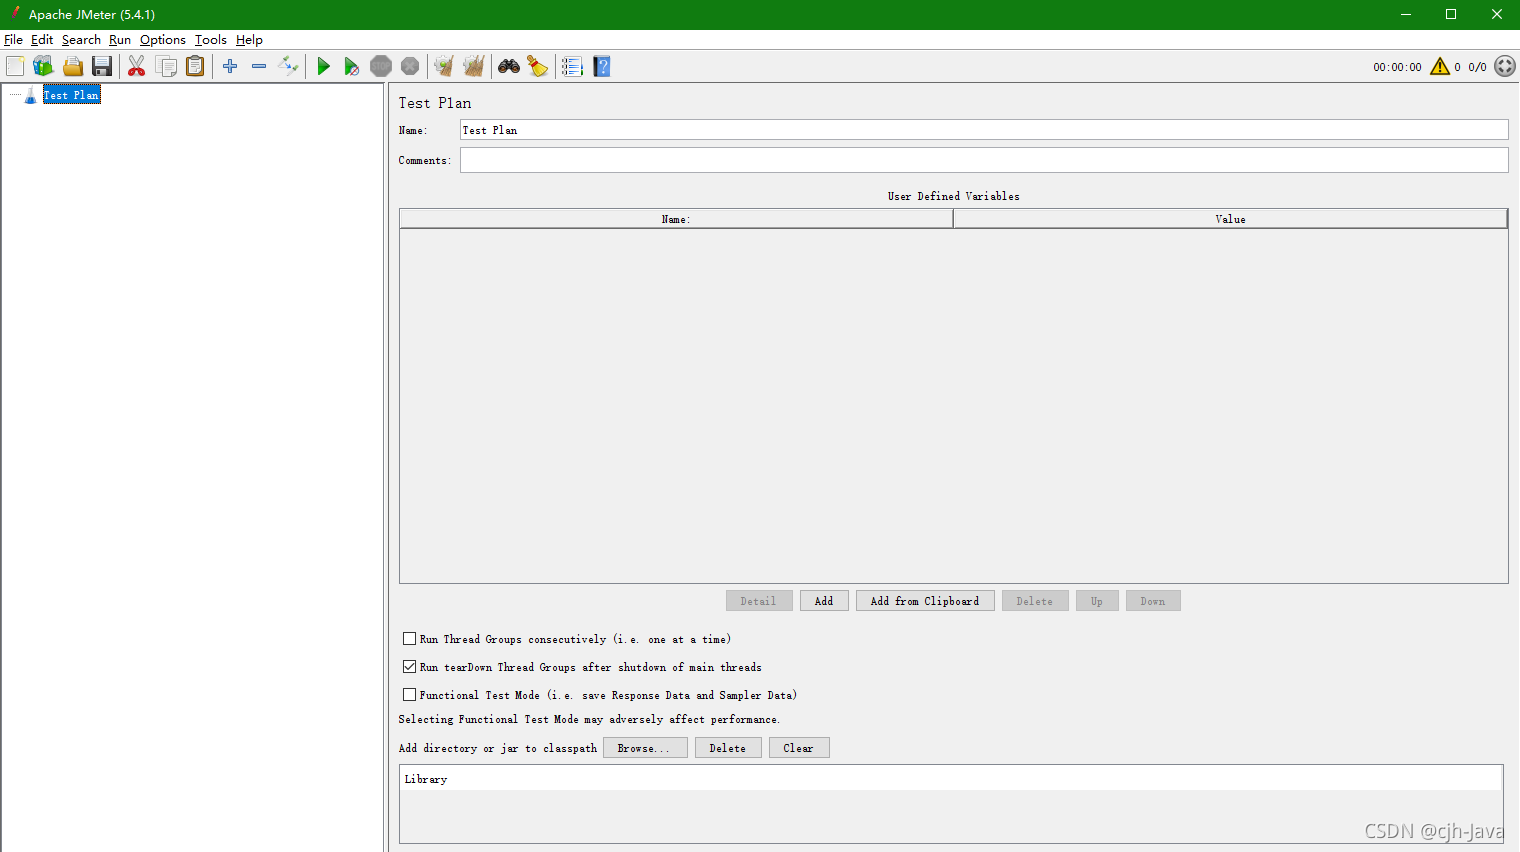
Task: Click into the Name text field
Action: tap(984, 130)
